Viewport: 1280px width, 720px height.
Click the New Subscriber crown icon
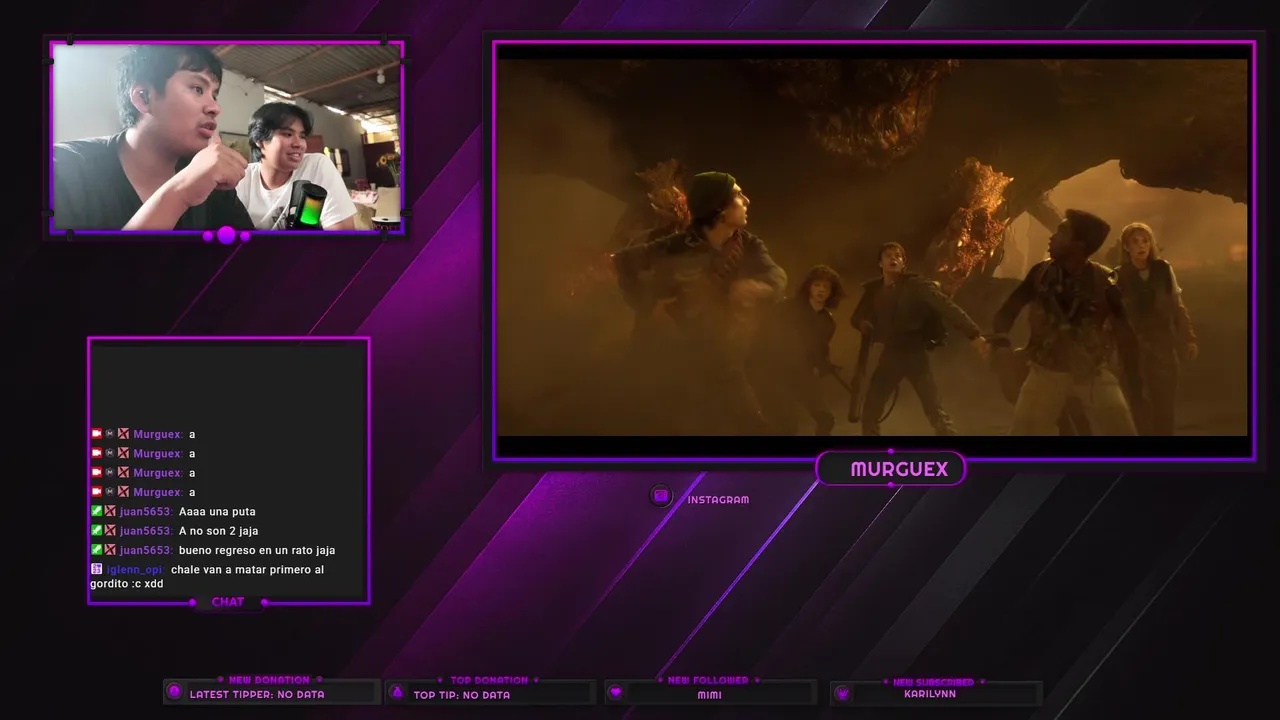pyautogui.click(x=842, y=693)
